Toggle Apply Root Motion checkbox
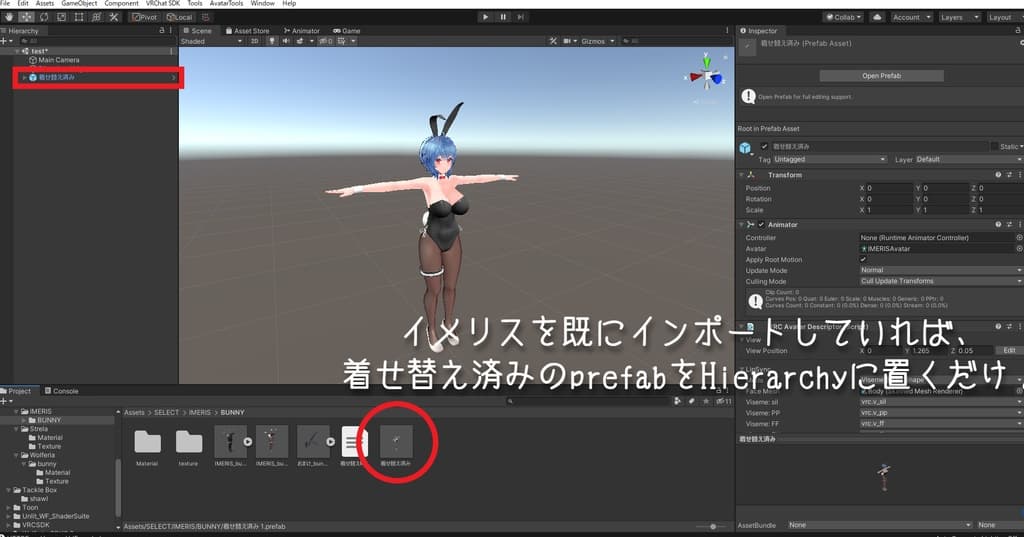 [x=863, y=259]
